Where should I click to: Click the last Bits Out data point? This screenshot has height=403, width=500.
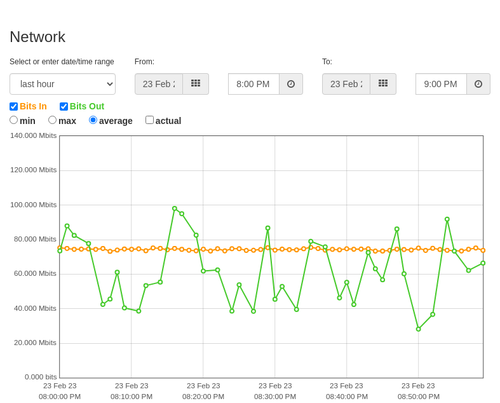pyautogui.click(x=483, y=263)
